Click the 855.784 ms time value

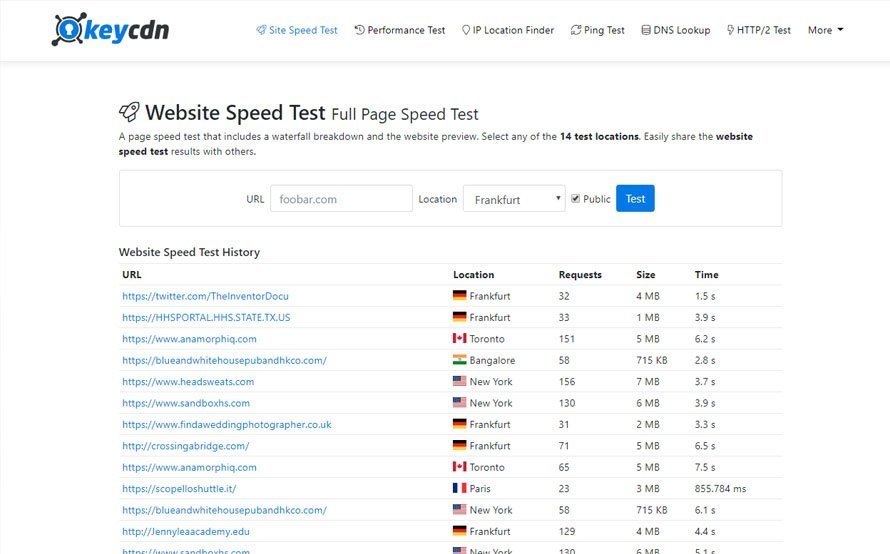[720, 489]
